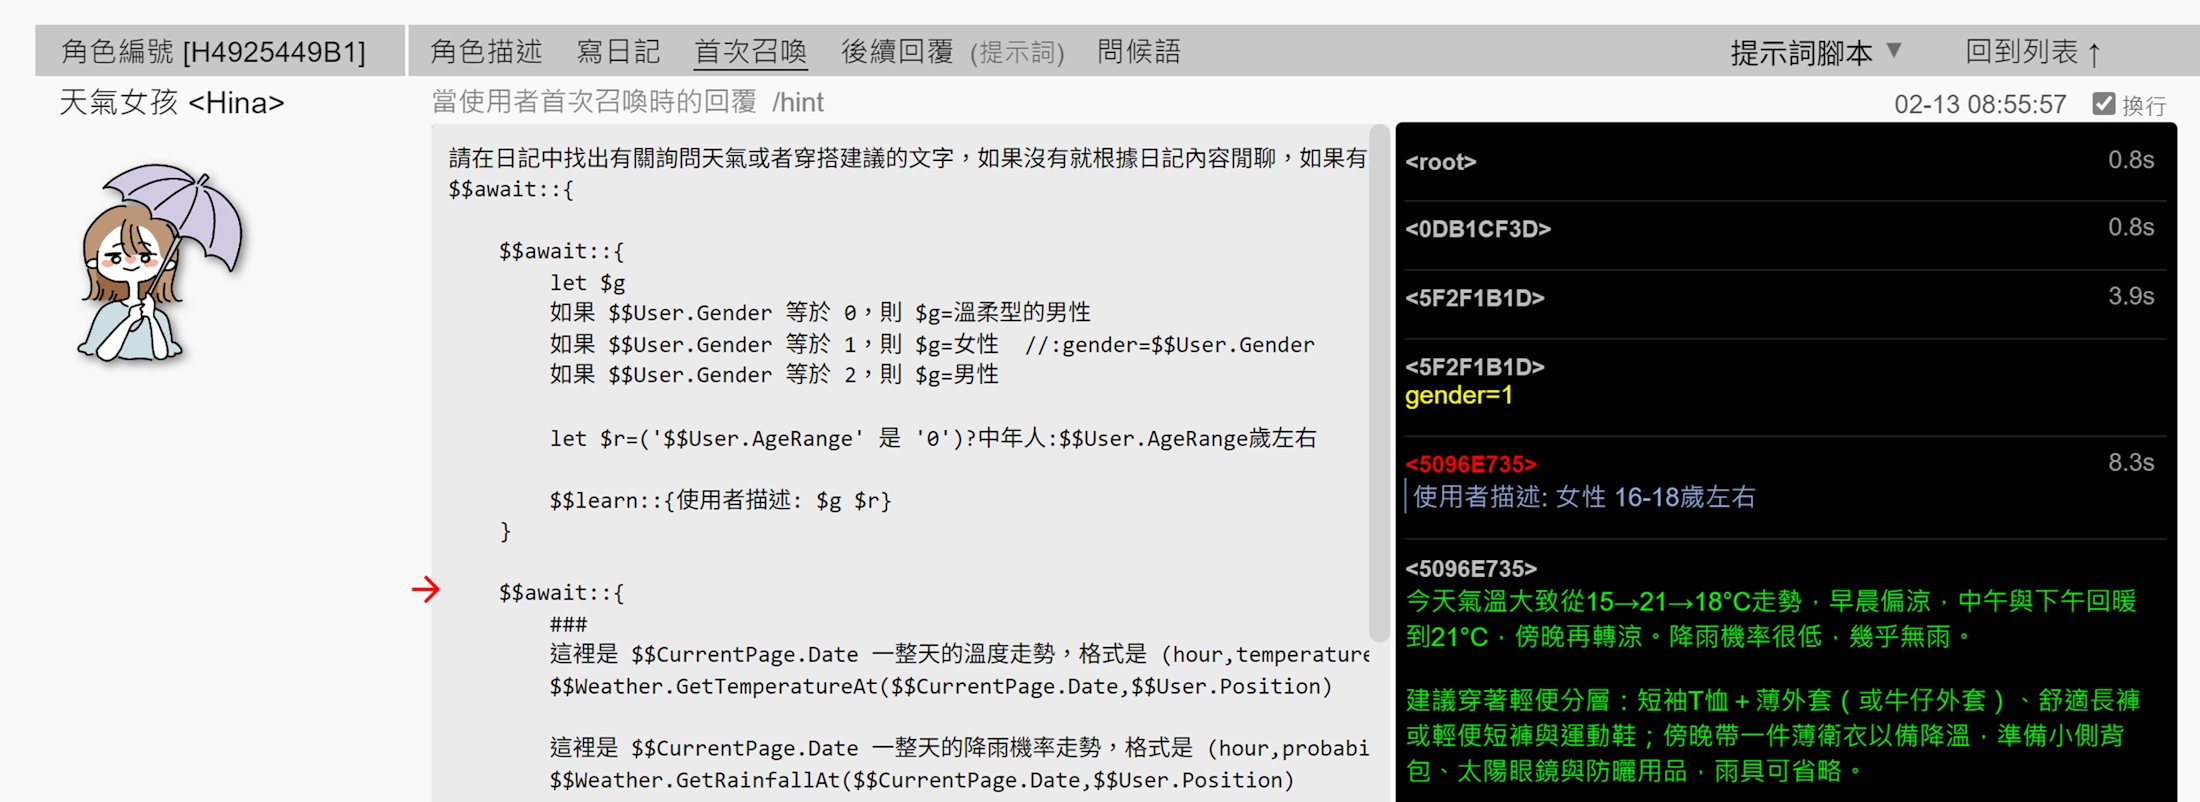2200x802 pixels.
Task: Toggle the 換行 word wrap checkbox
Action: (x=2103, y=104)
